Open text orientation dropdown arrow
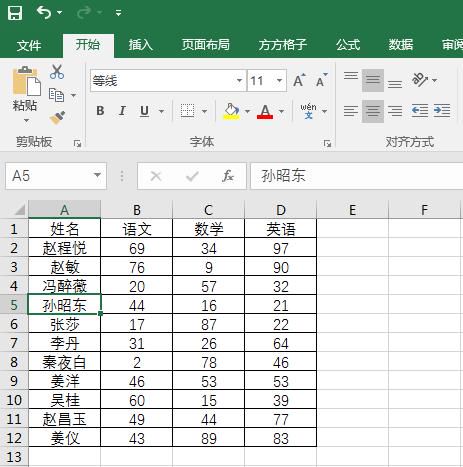 click(434, 80)
